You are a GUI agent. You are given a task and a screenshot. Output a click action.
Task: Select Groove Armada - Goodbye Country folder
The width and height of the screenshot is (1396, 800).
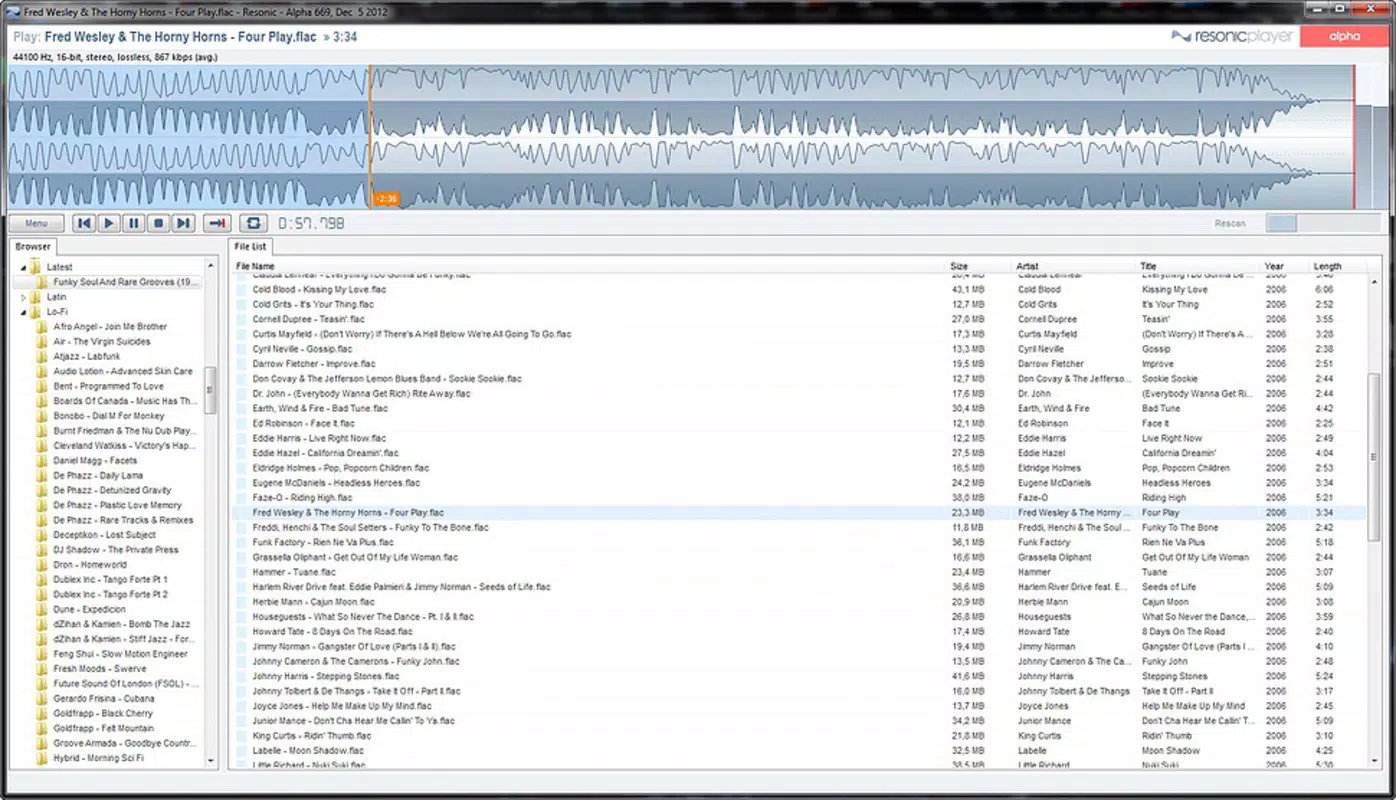pos(124,744)
